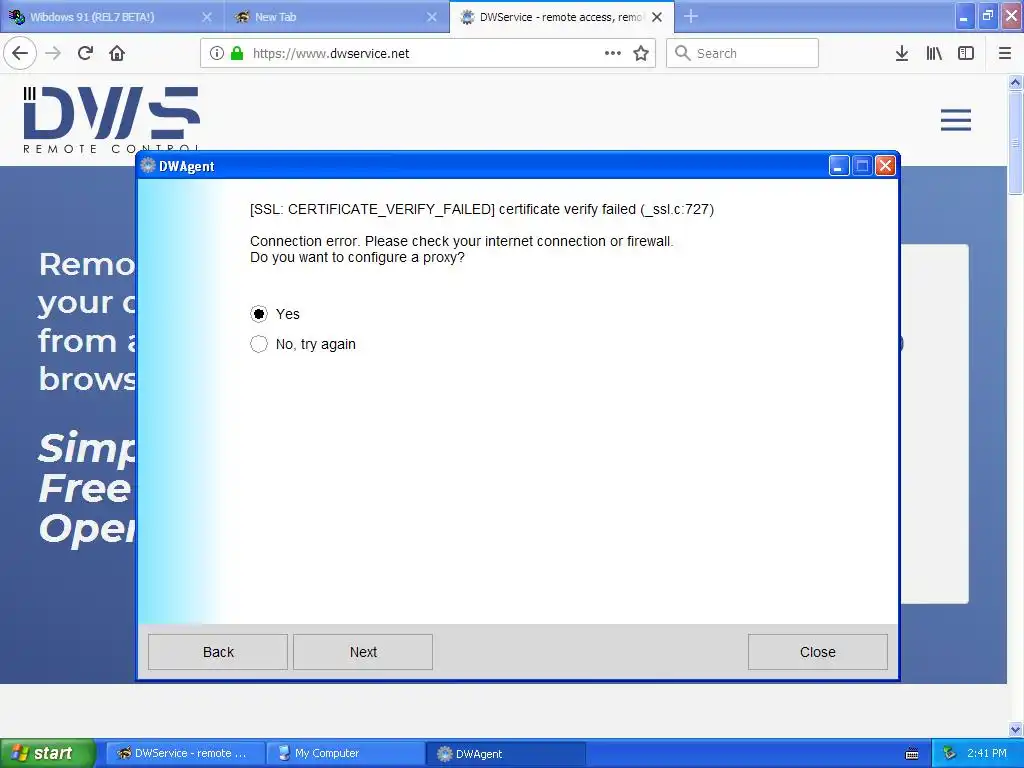Click the browser Search field
This screenshot has width=1024, height=768.
tap(743, 54)
